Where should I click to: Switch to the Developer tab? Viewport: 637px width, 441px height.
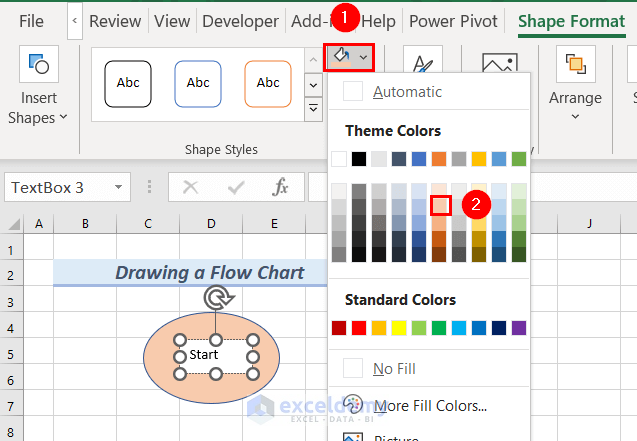tap(240, 21)
